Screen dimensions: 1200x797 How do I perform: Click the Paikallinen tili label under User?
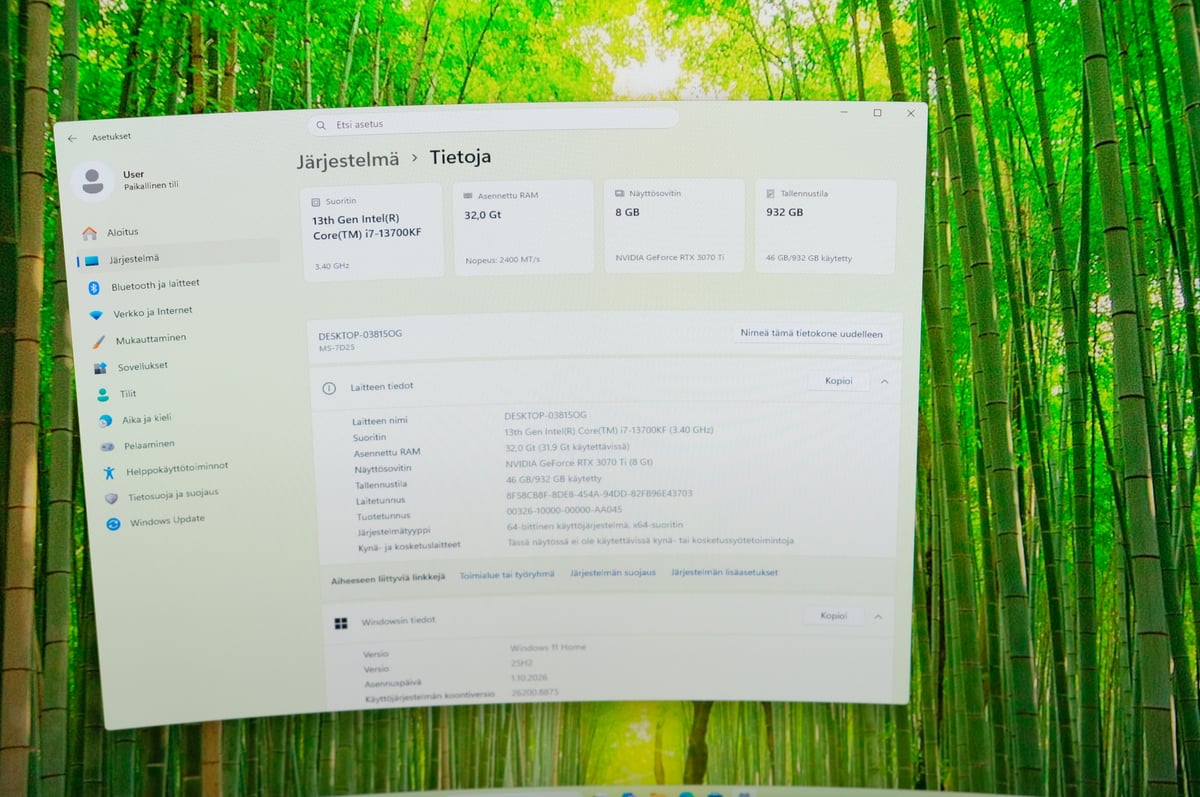[x=151, y=187]
